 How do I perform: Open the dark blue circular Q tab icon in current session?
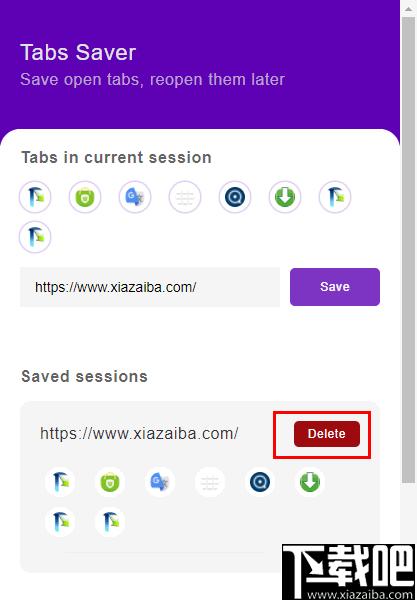coord(235,197)
